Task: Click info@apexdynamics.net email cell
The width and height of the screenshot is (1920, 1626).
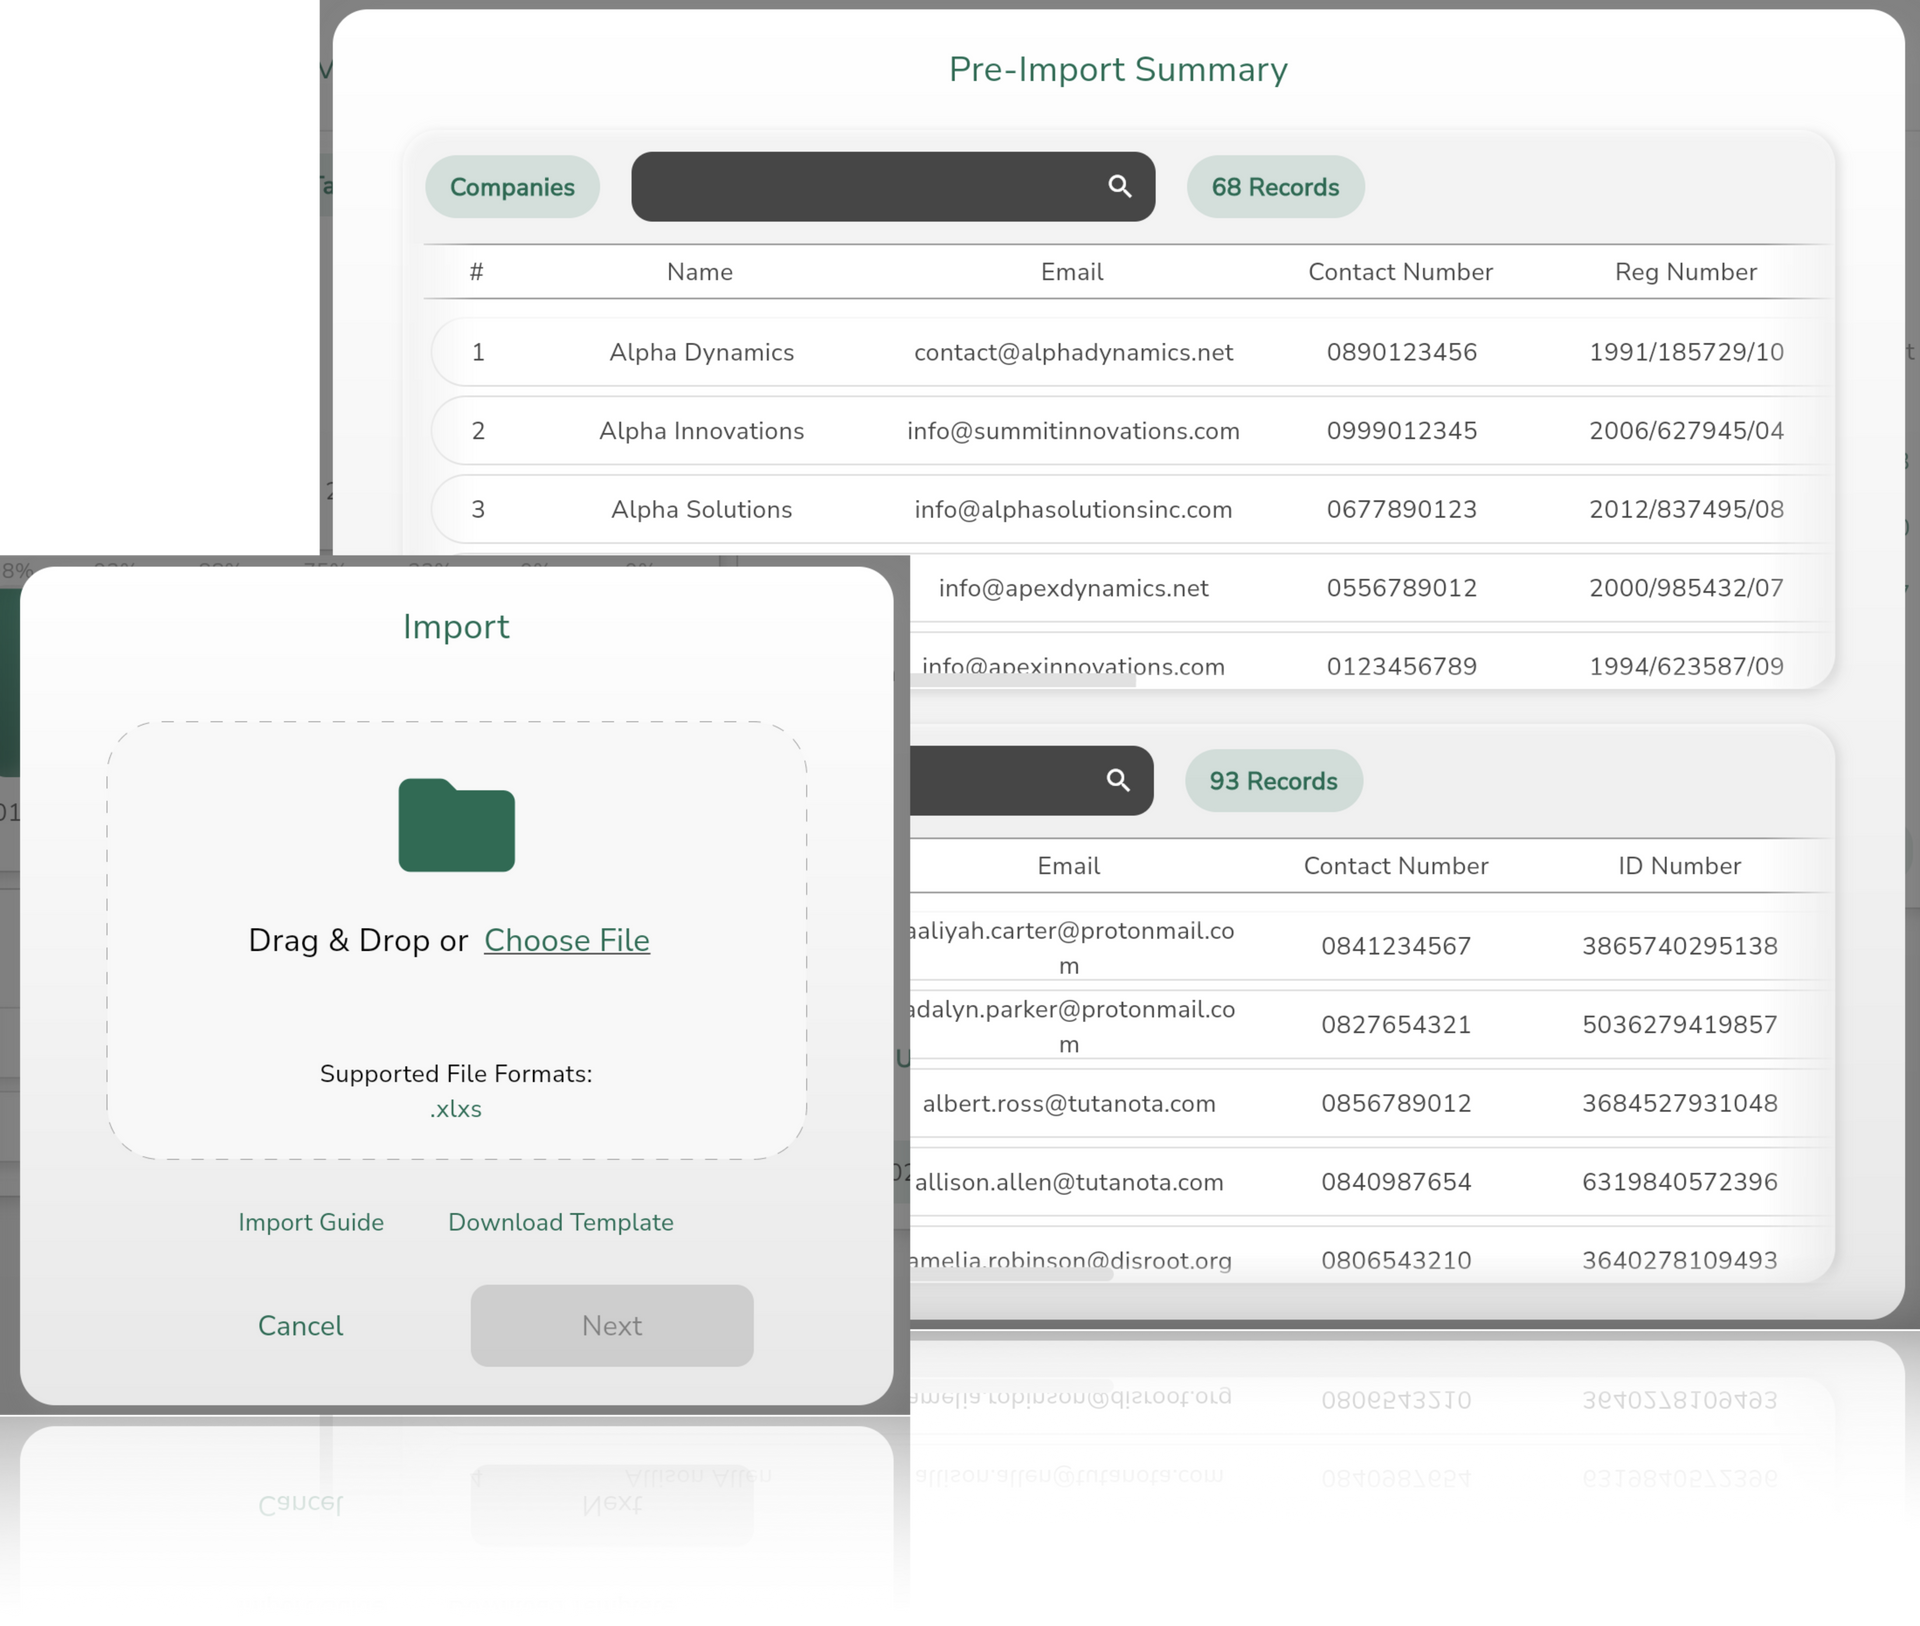Action: [1073, 588]
